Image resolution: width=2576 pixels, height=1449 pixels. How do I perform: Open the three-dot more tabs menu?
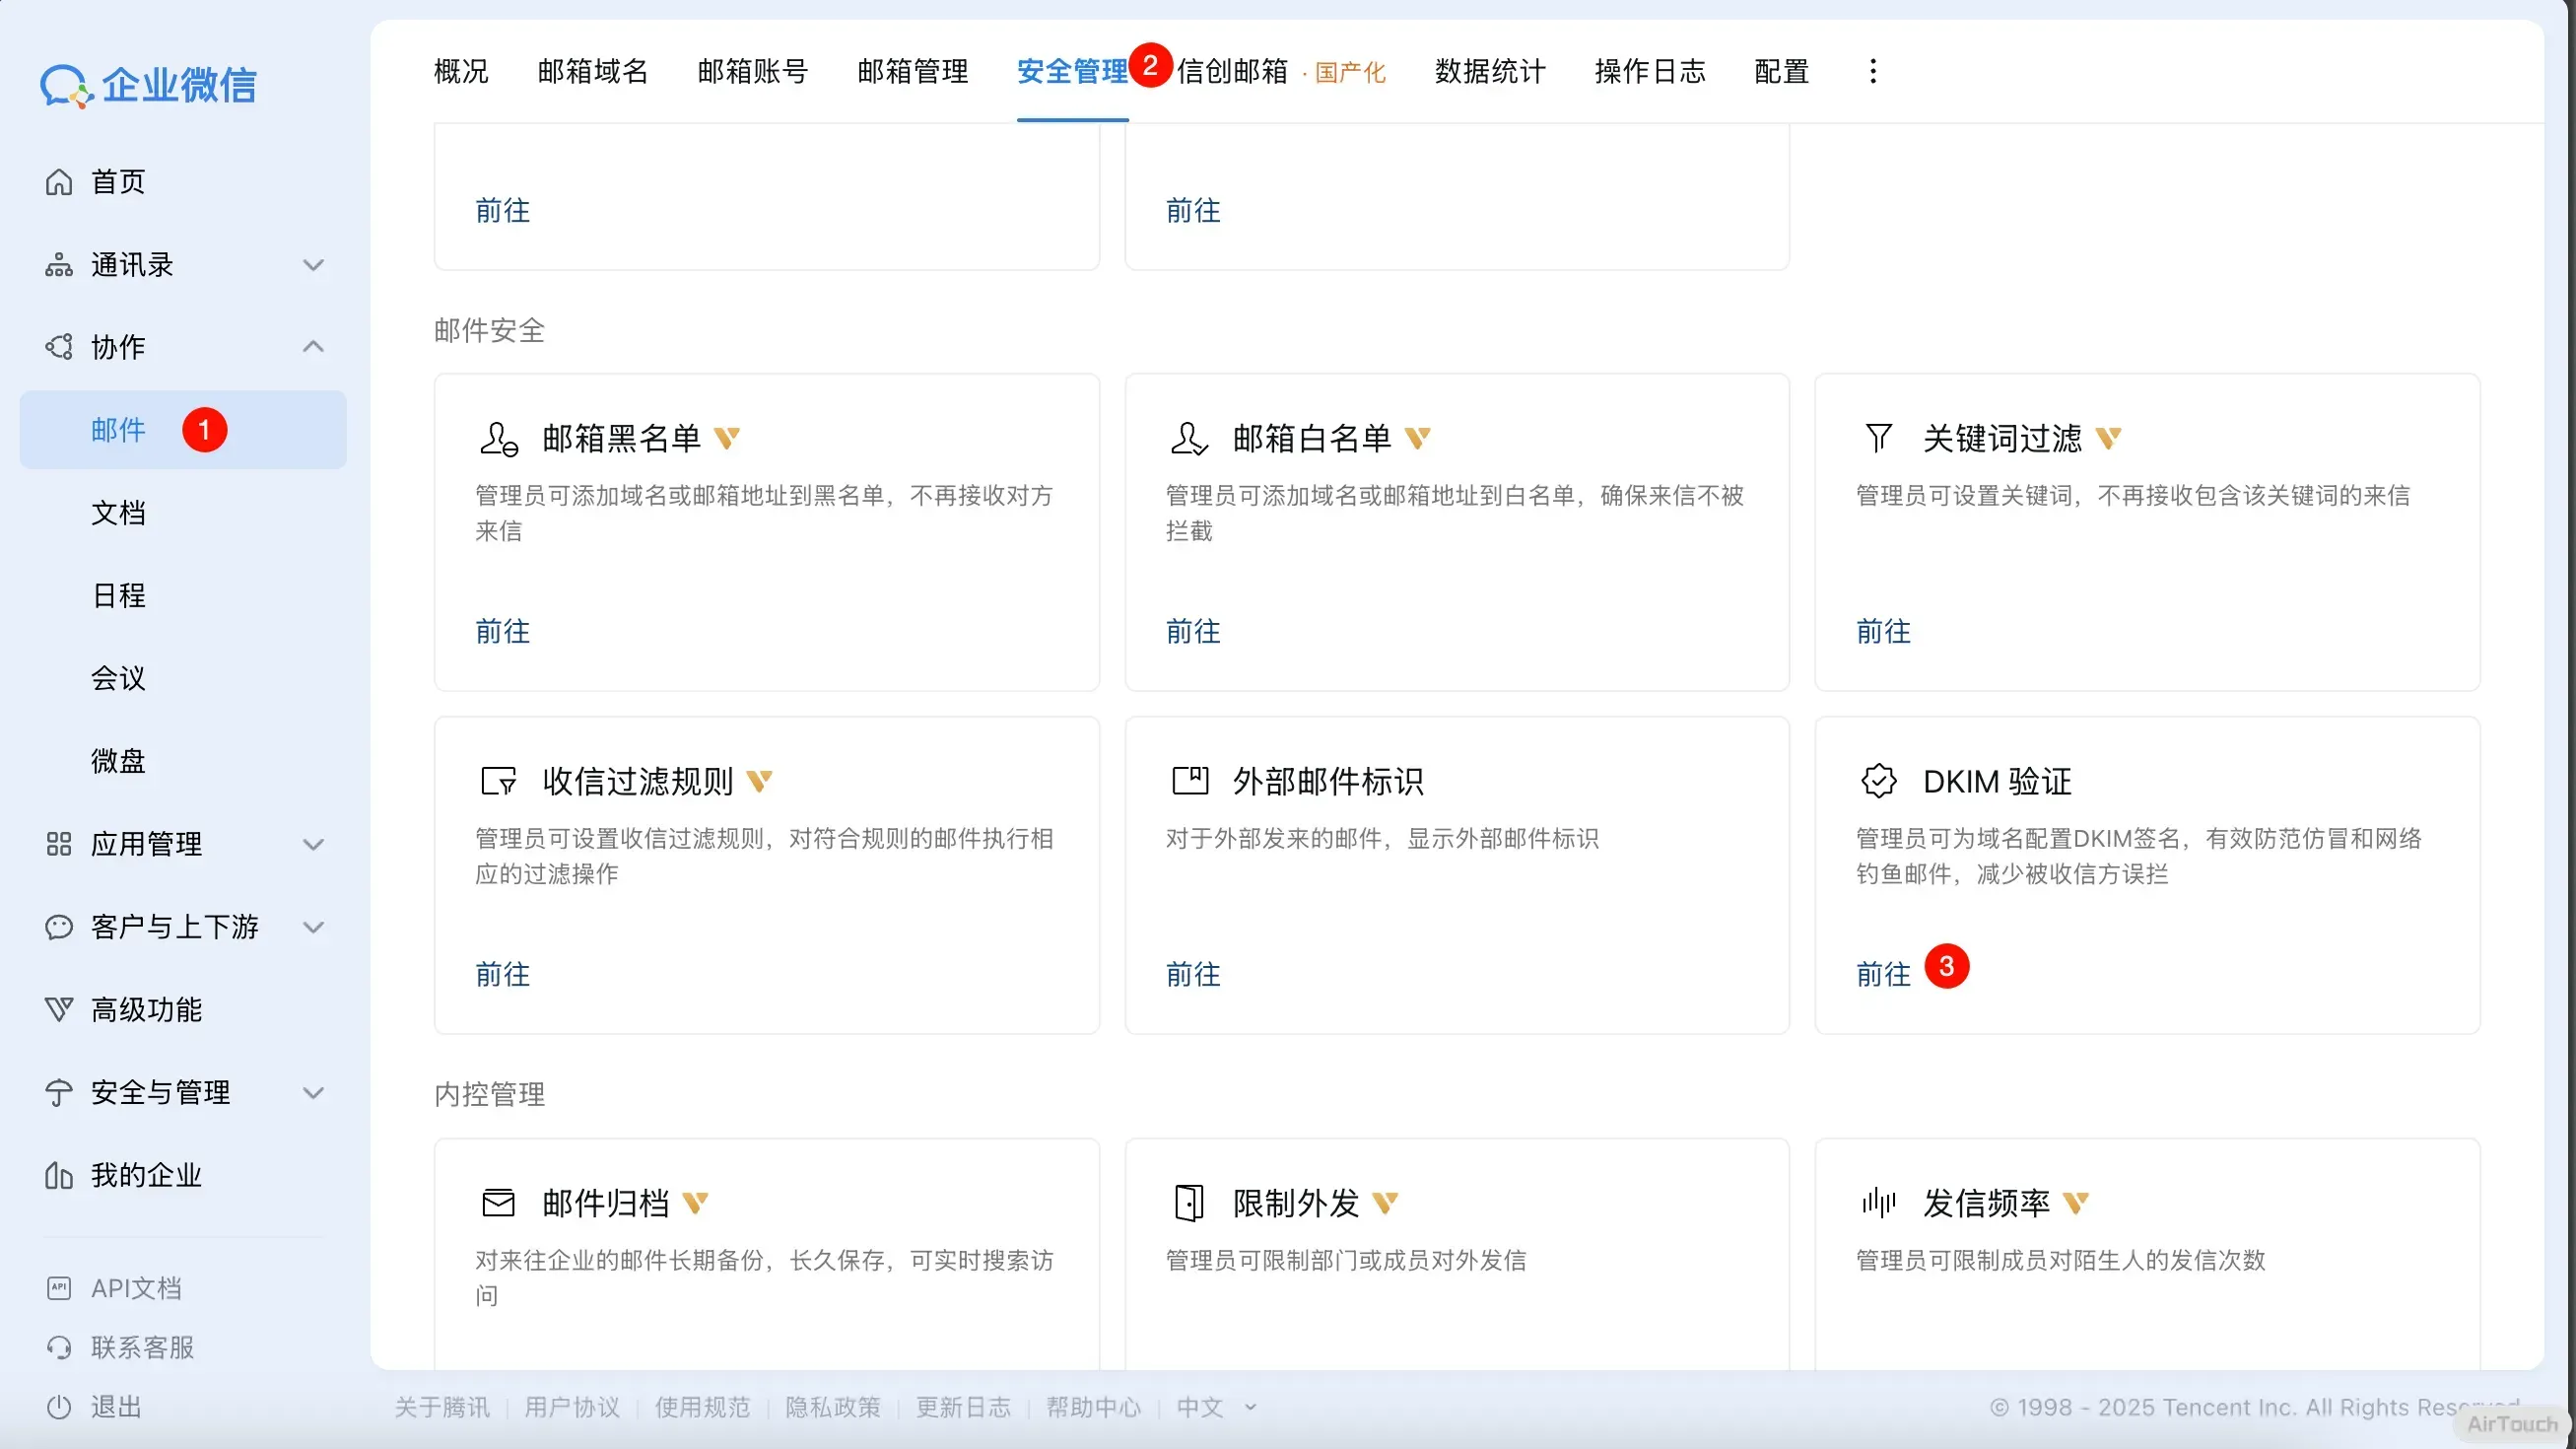[1873, 71]
